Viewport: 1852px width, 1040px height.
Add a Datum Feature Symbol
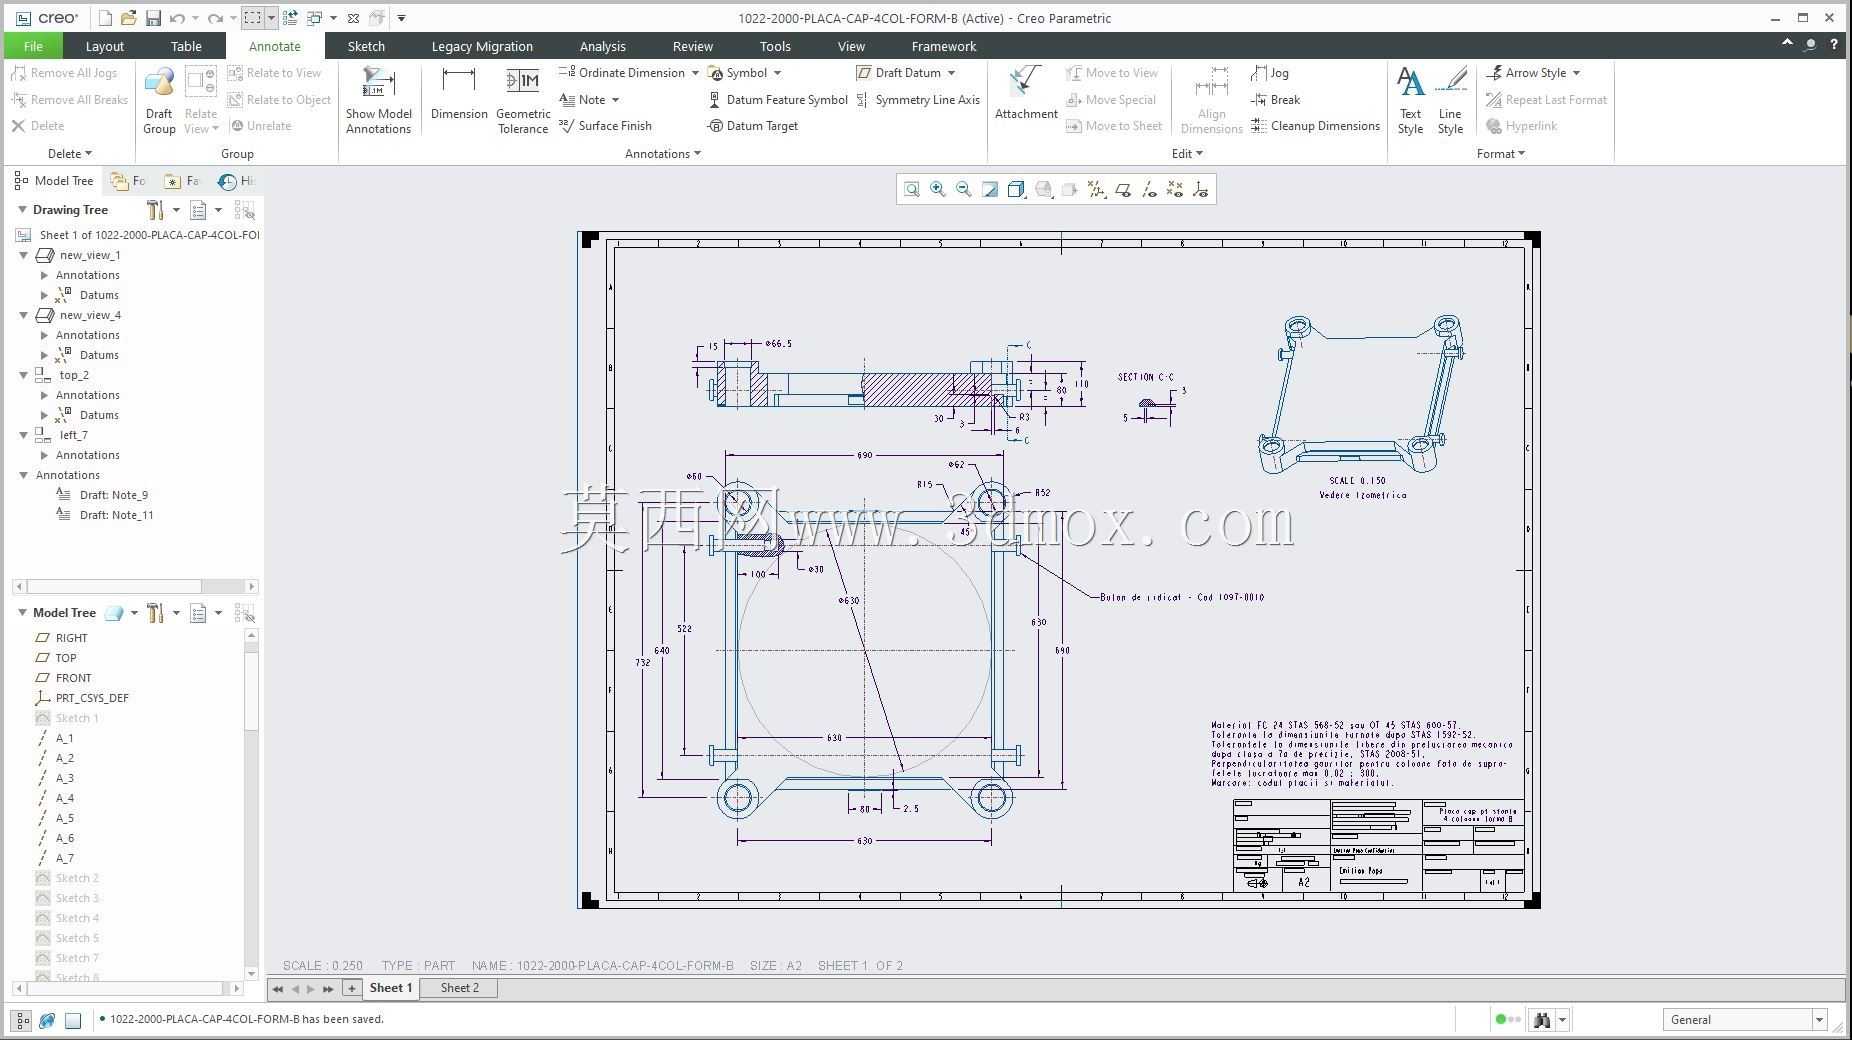(778, 100)
